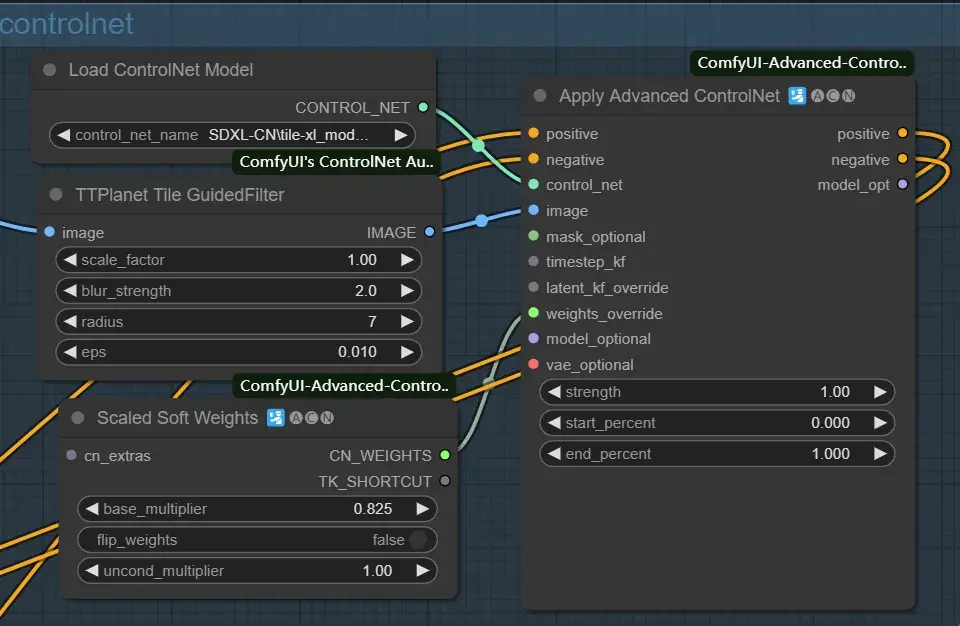Decrease base_multiplier with left arrow

click(x=92, y=508)
